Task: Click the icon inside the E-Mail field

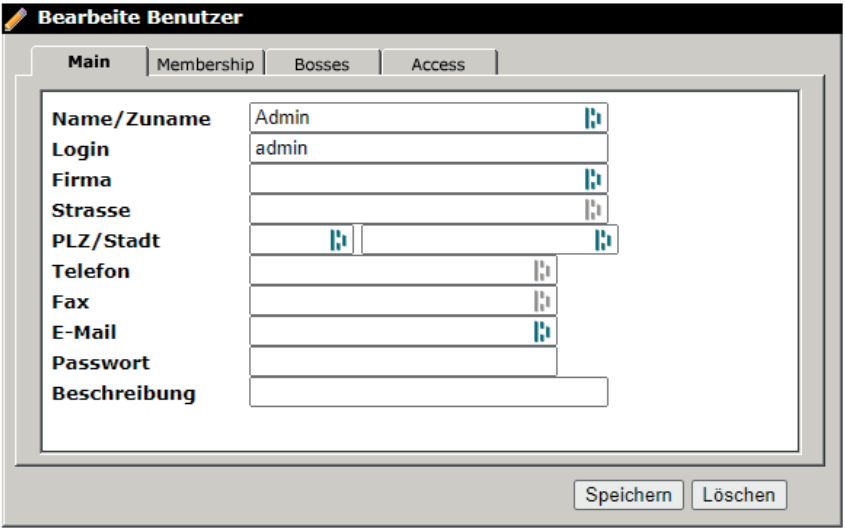Action: (x=542, y=331)
